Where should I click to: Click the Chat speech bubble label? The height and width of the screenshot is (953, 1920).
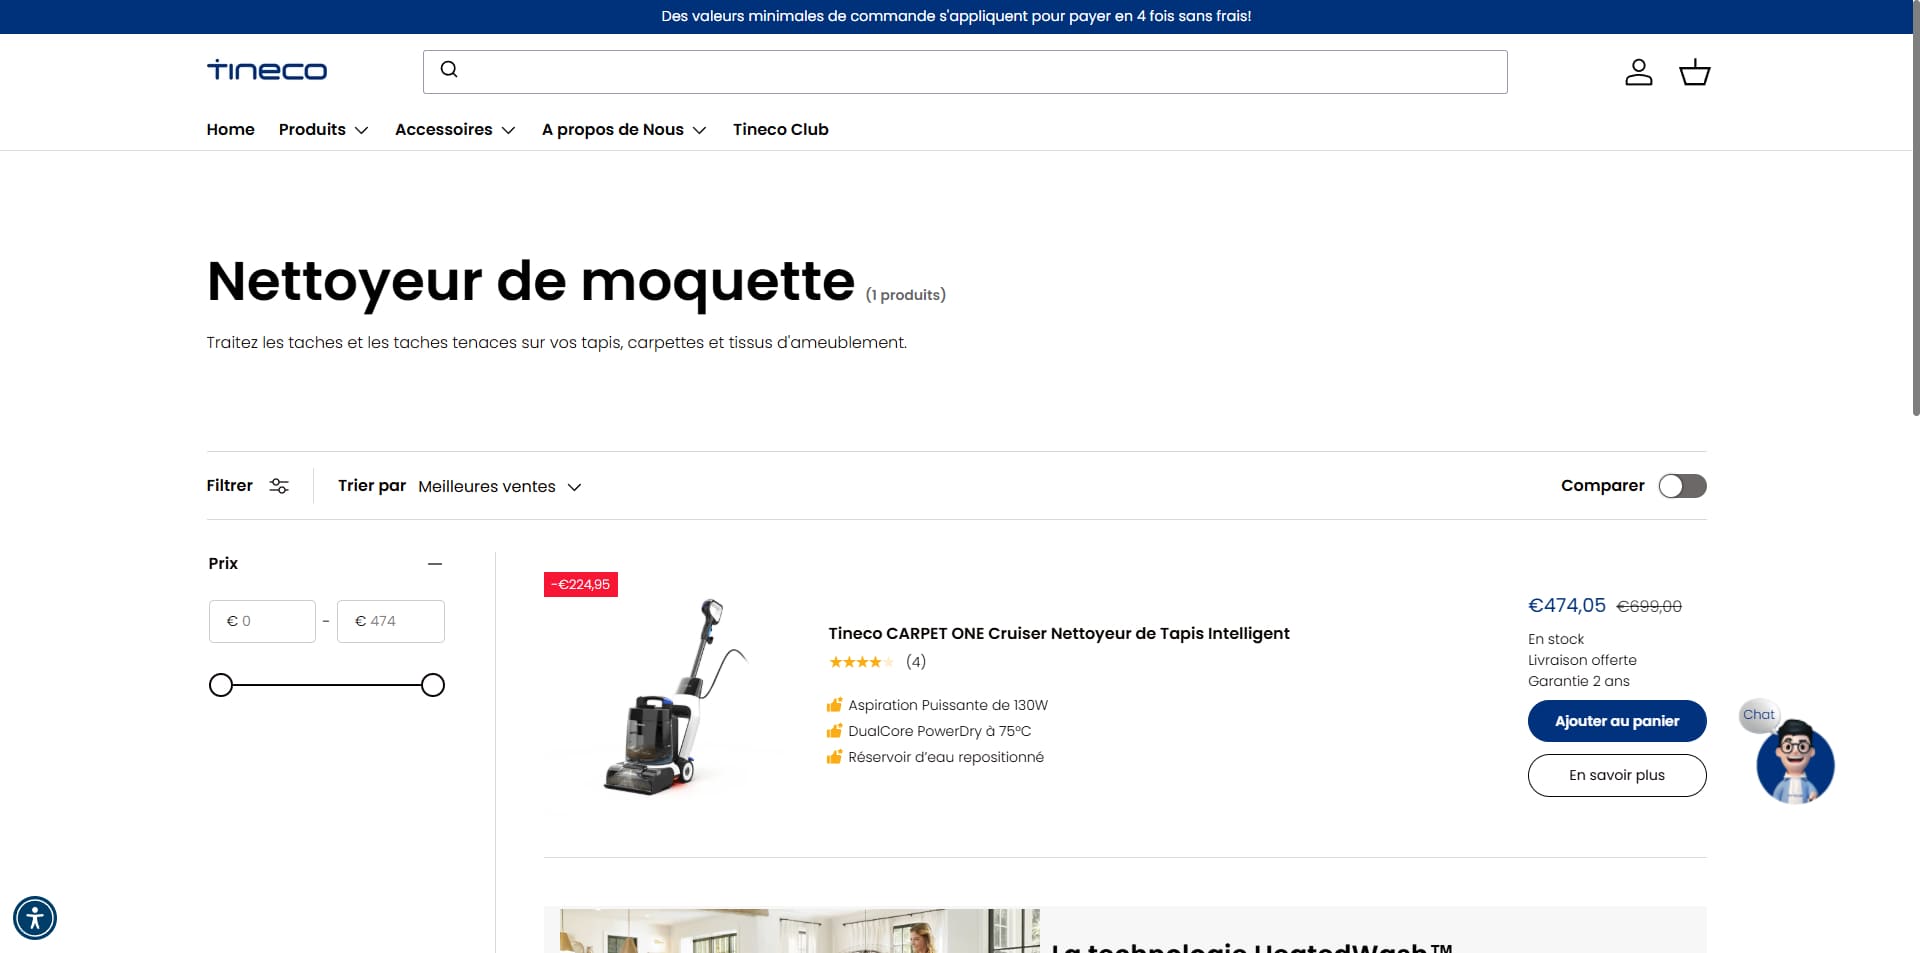[x=1758, y=714]
